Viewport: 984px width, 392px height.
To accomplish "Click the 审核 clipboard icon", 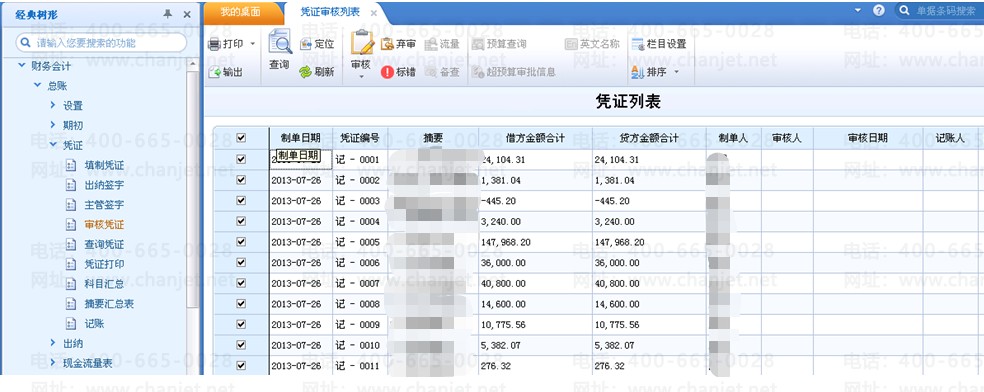I will tap(361, 43).
